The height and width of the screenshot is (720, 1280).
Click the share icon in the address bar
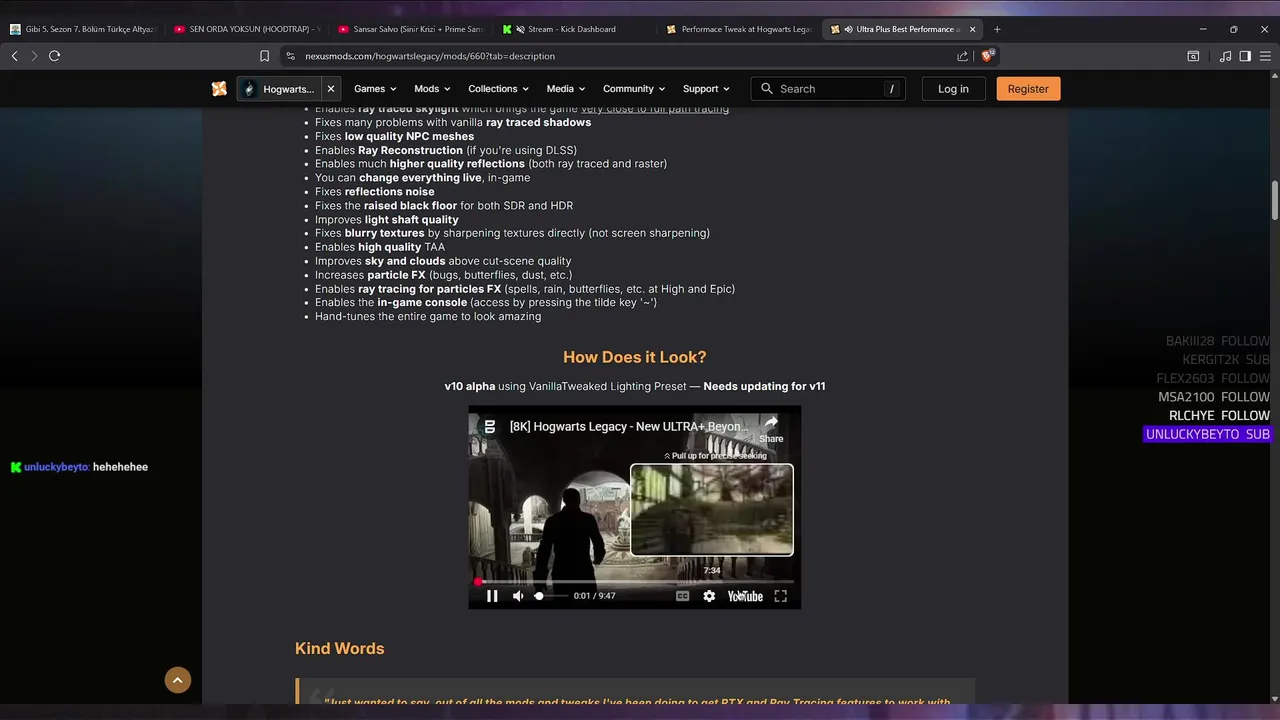(962, 56)
